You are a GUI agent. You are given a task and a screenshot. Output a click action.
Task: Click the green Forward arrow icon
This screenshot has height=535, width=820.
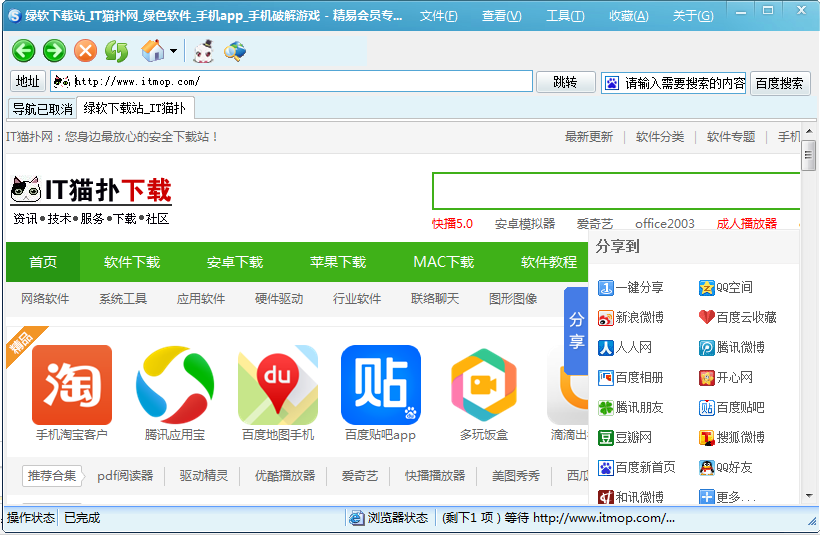pyautogui.click(x=54, y=51)
